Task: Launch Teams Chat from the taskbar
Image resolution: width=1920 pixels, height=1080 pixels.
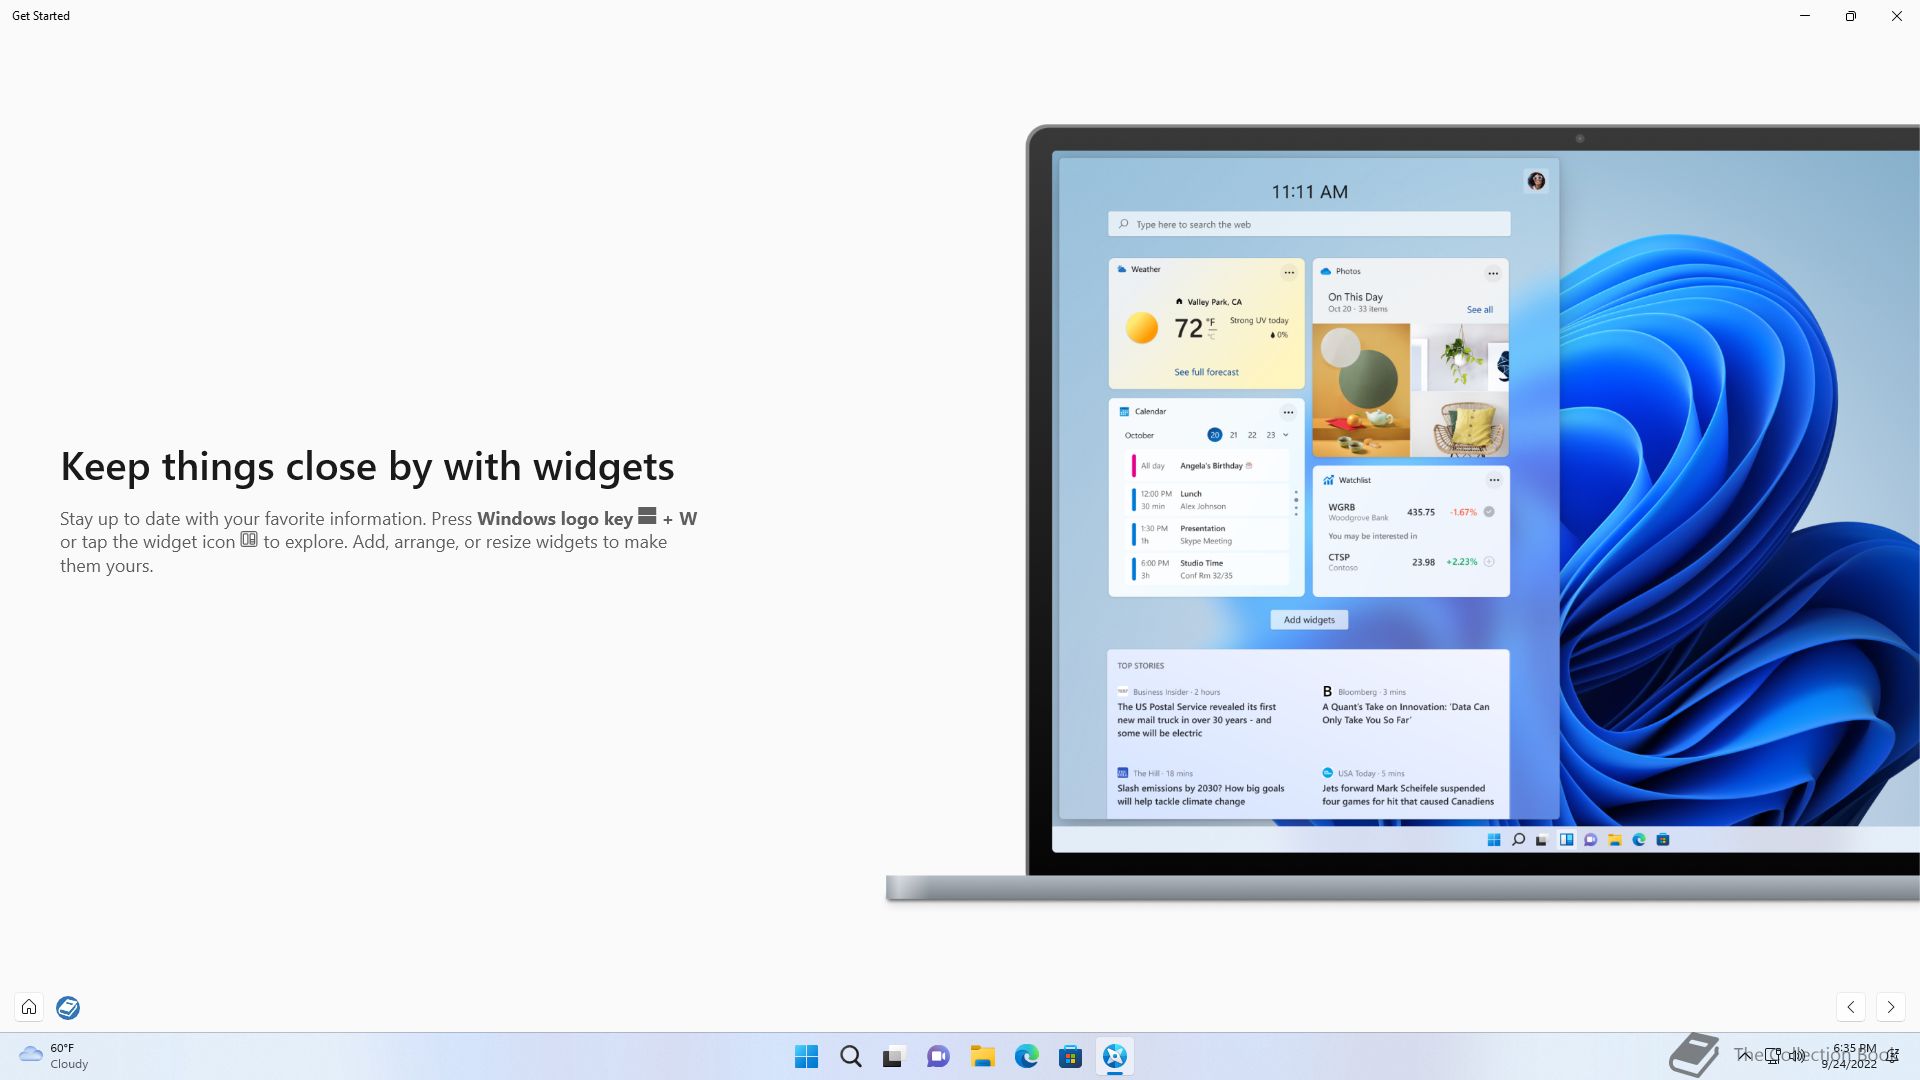Action: click(938, 1056)
